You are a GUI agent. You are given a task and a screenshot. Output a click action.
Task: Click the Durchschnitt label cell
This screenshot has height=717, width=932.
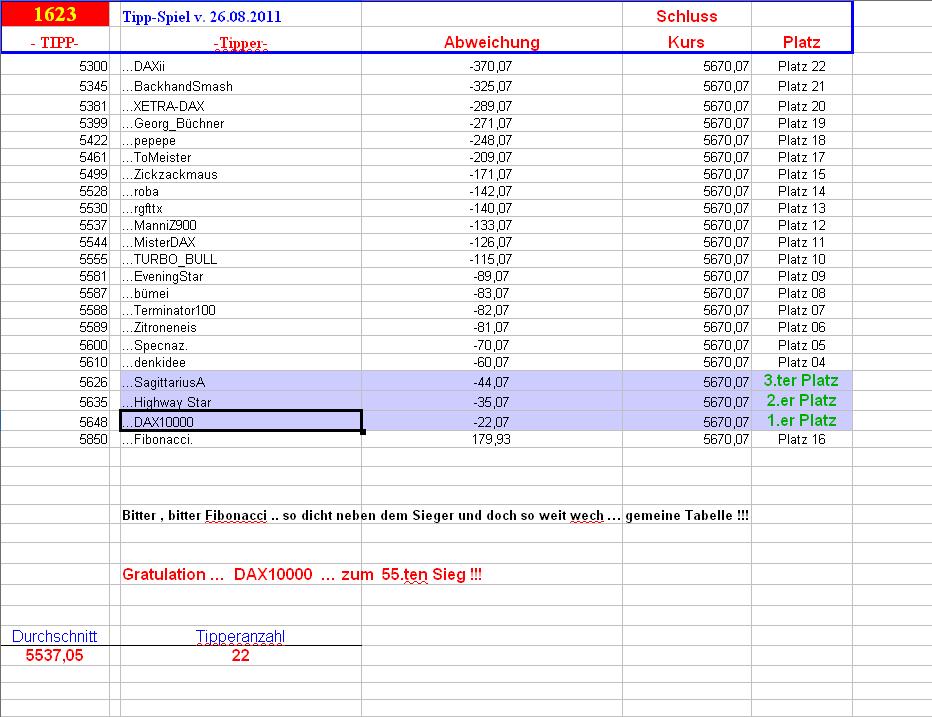[53, 636]
